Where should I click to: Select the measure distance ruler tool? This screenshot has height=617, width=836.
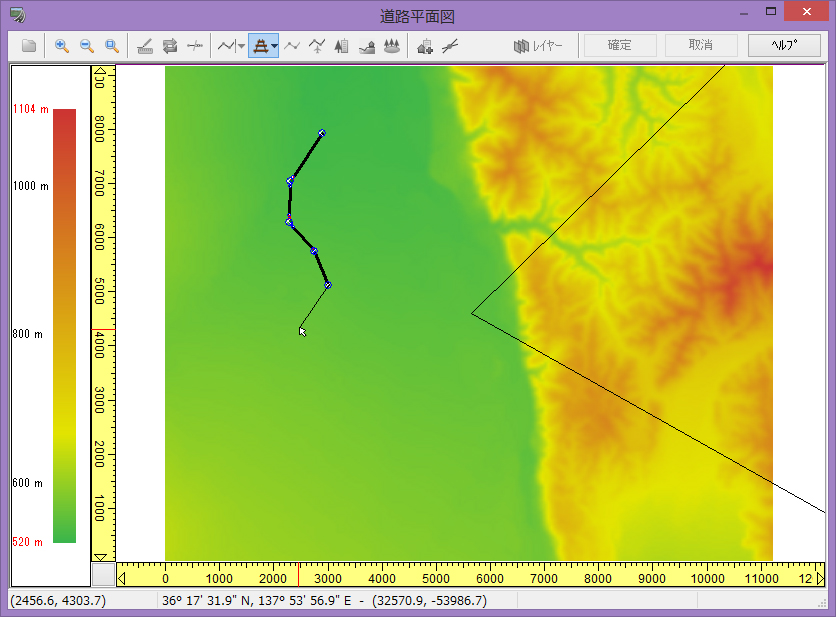tap(145, 46)
